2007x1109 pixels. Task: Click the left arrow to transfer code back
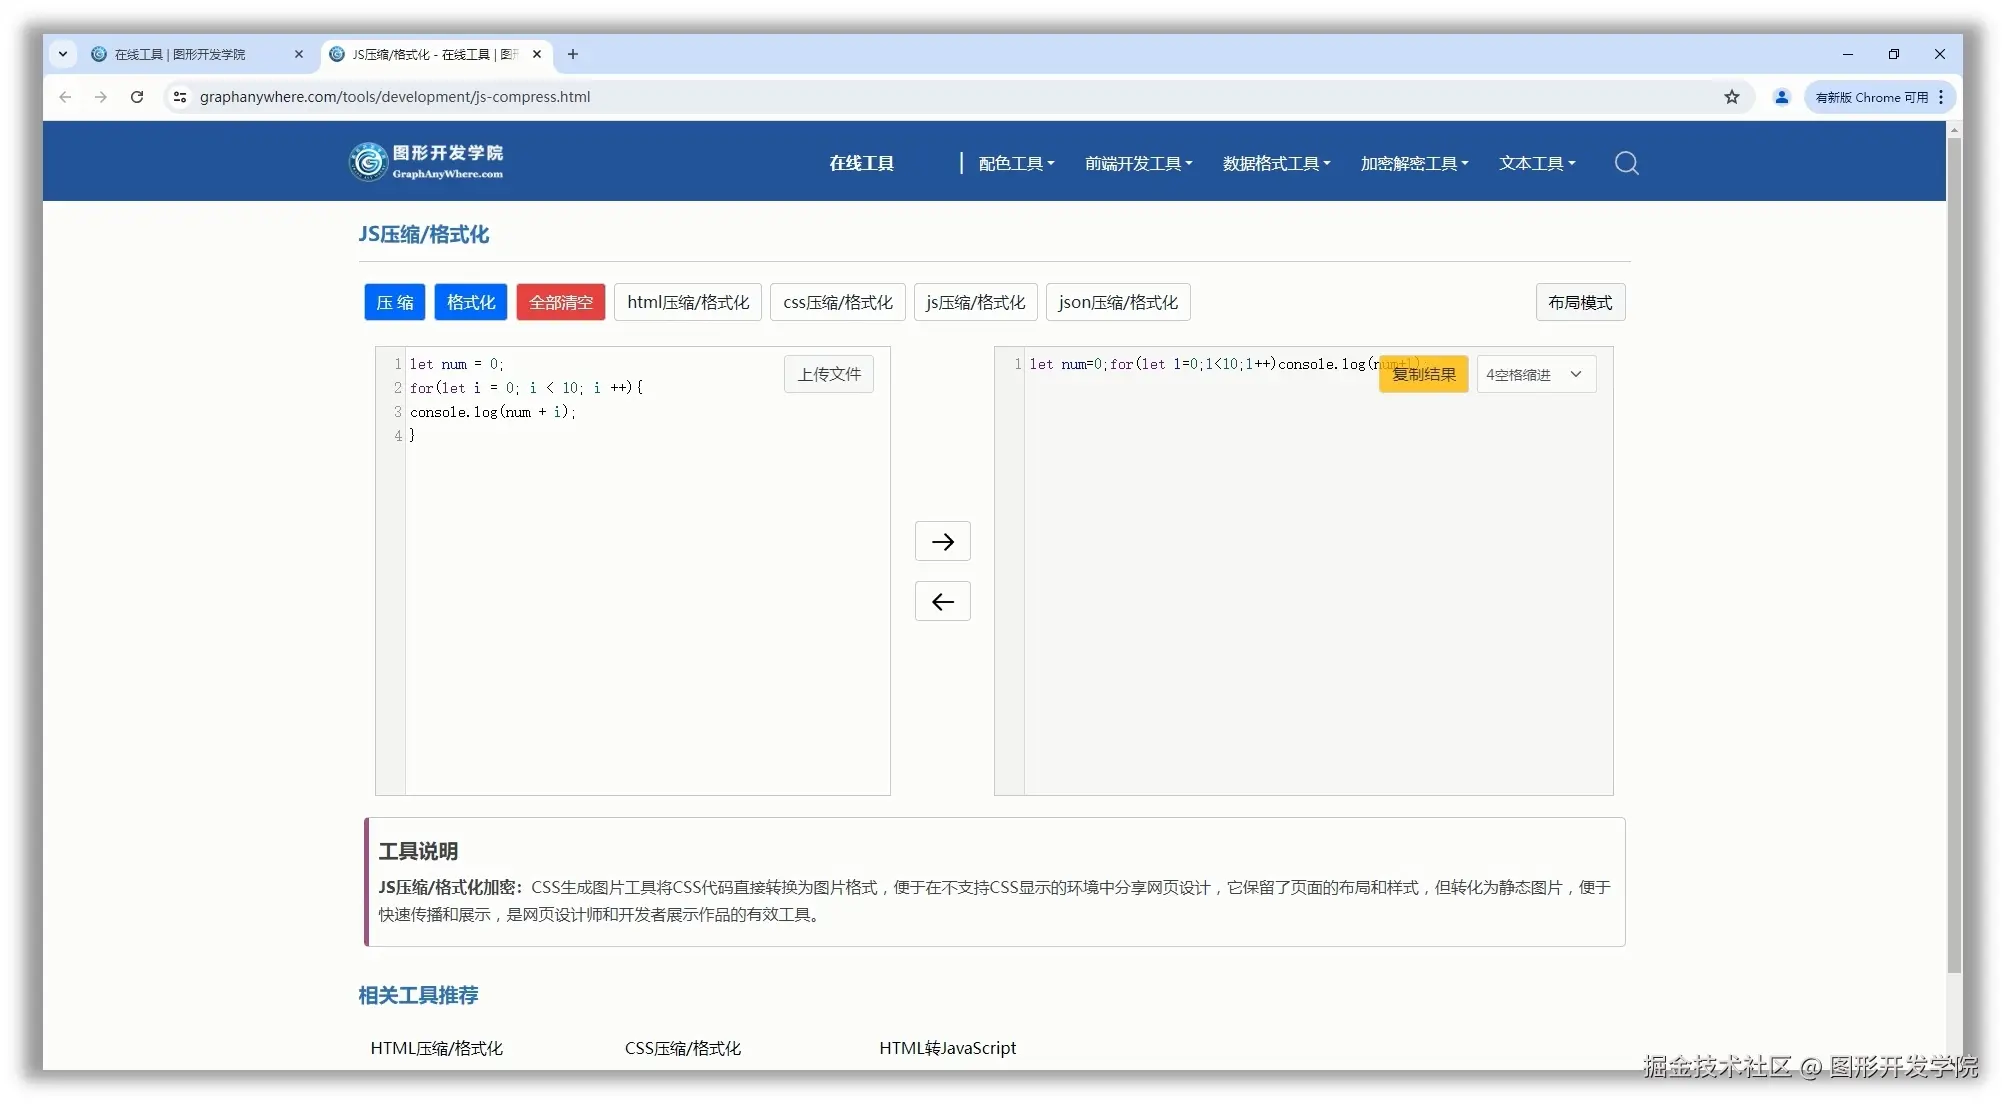tap(941, 601)
